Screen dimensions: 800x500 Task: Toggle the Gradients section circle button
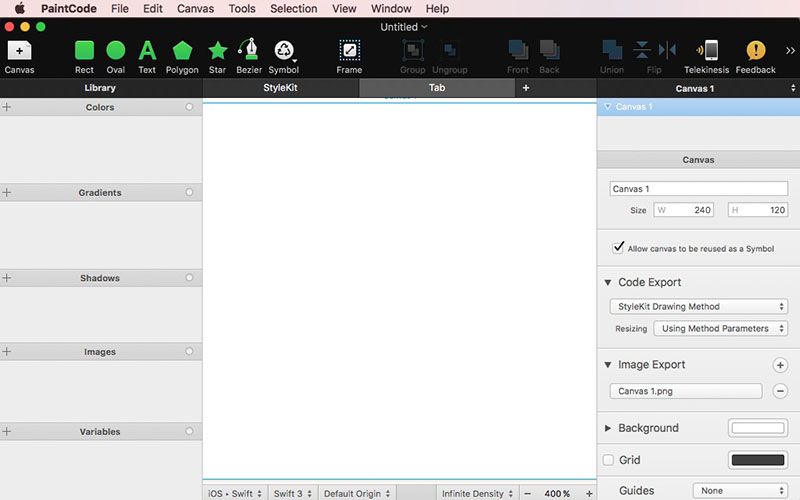coord(189,192)
